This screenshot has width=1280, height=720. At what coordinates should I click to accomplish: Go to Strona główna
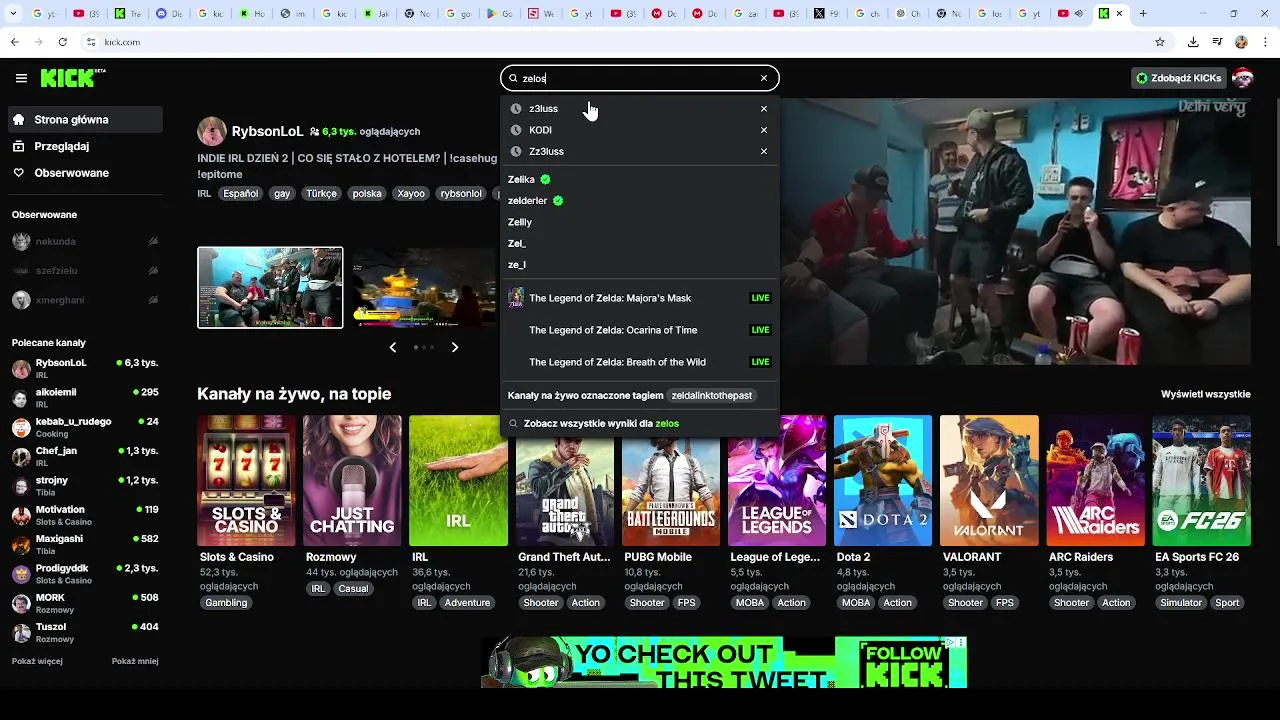[x=85, y=120]
